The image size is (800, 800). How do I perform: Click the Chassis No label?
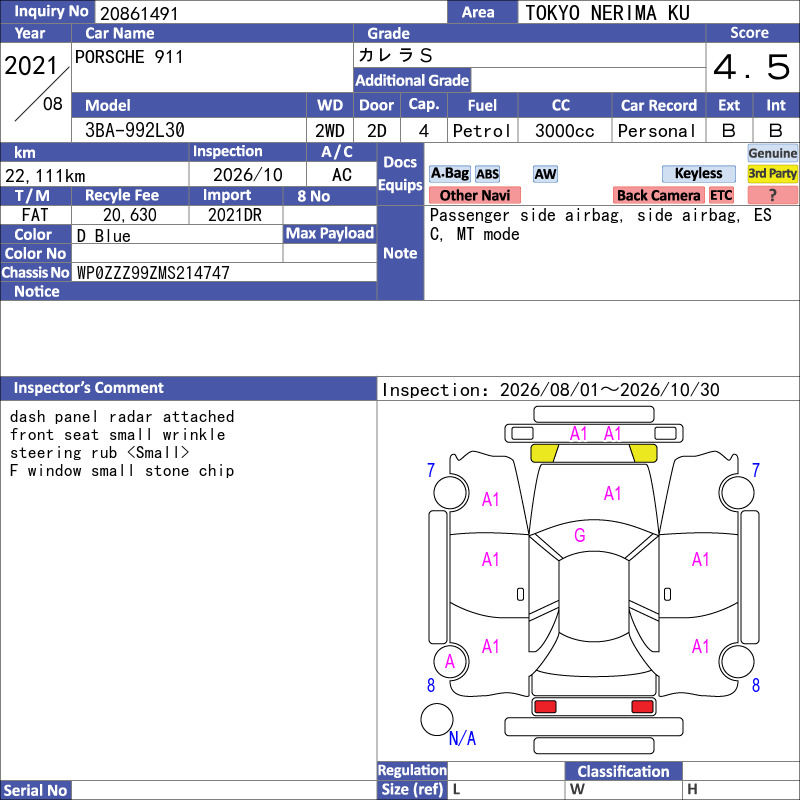pyautogui.click(x=36, y=272)
